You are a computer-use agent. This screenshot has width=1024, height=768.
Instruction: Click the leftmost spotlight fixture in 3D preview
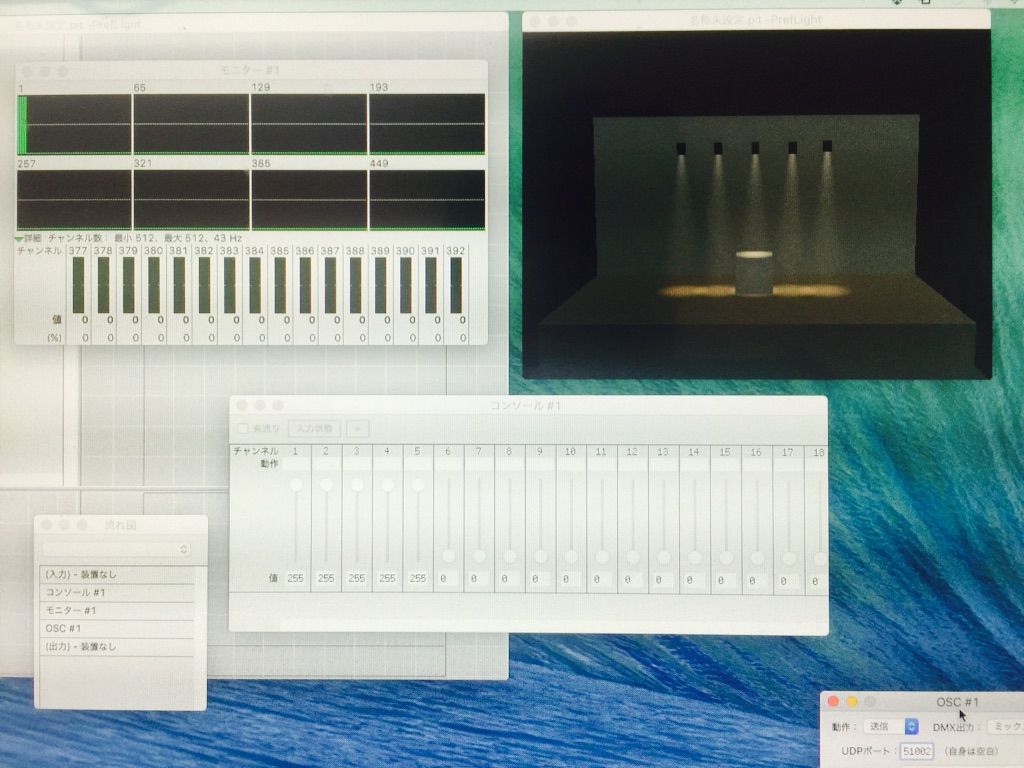681,149
